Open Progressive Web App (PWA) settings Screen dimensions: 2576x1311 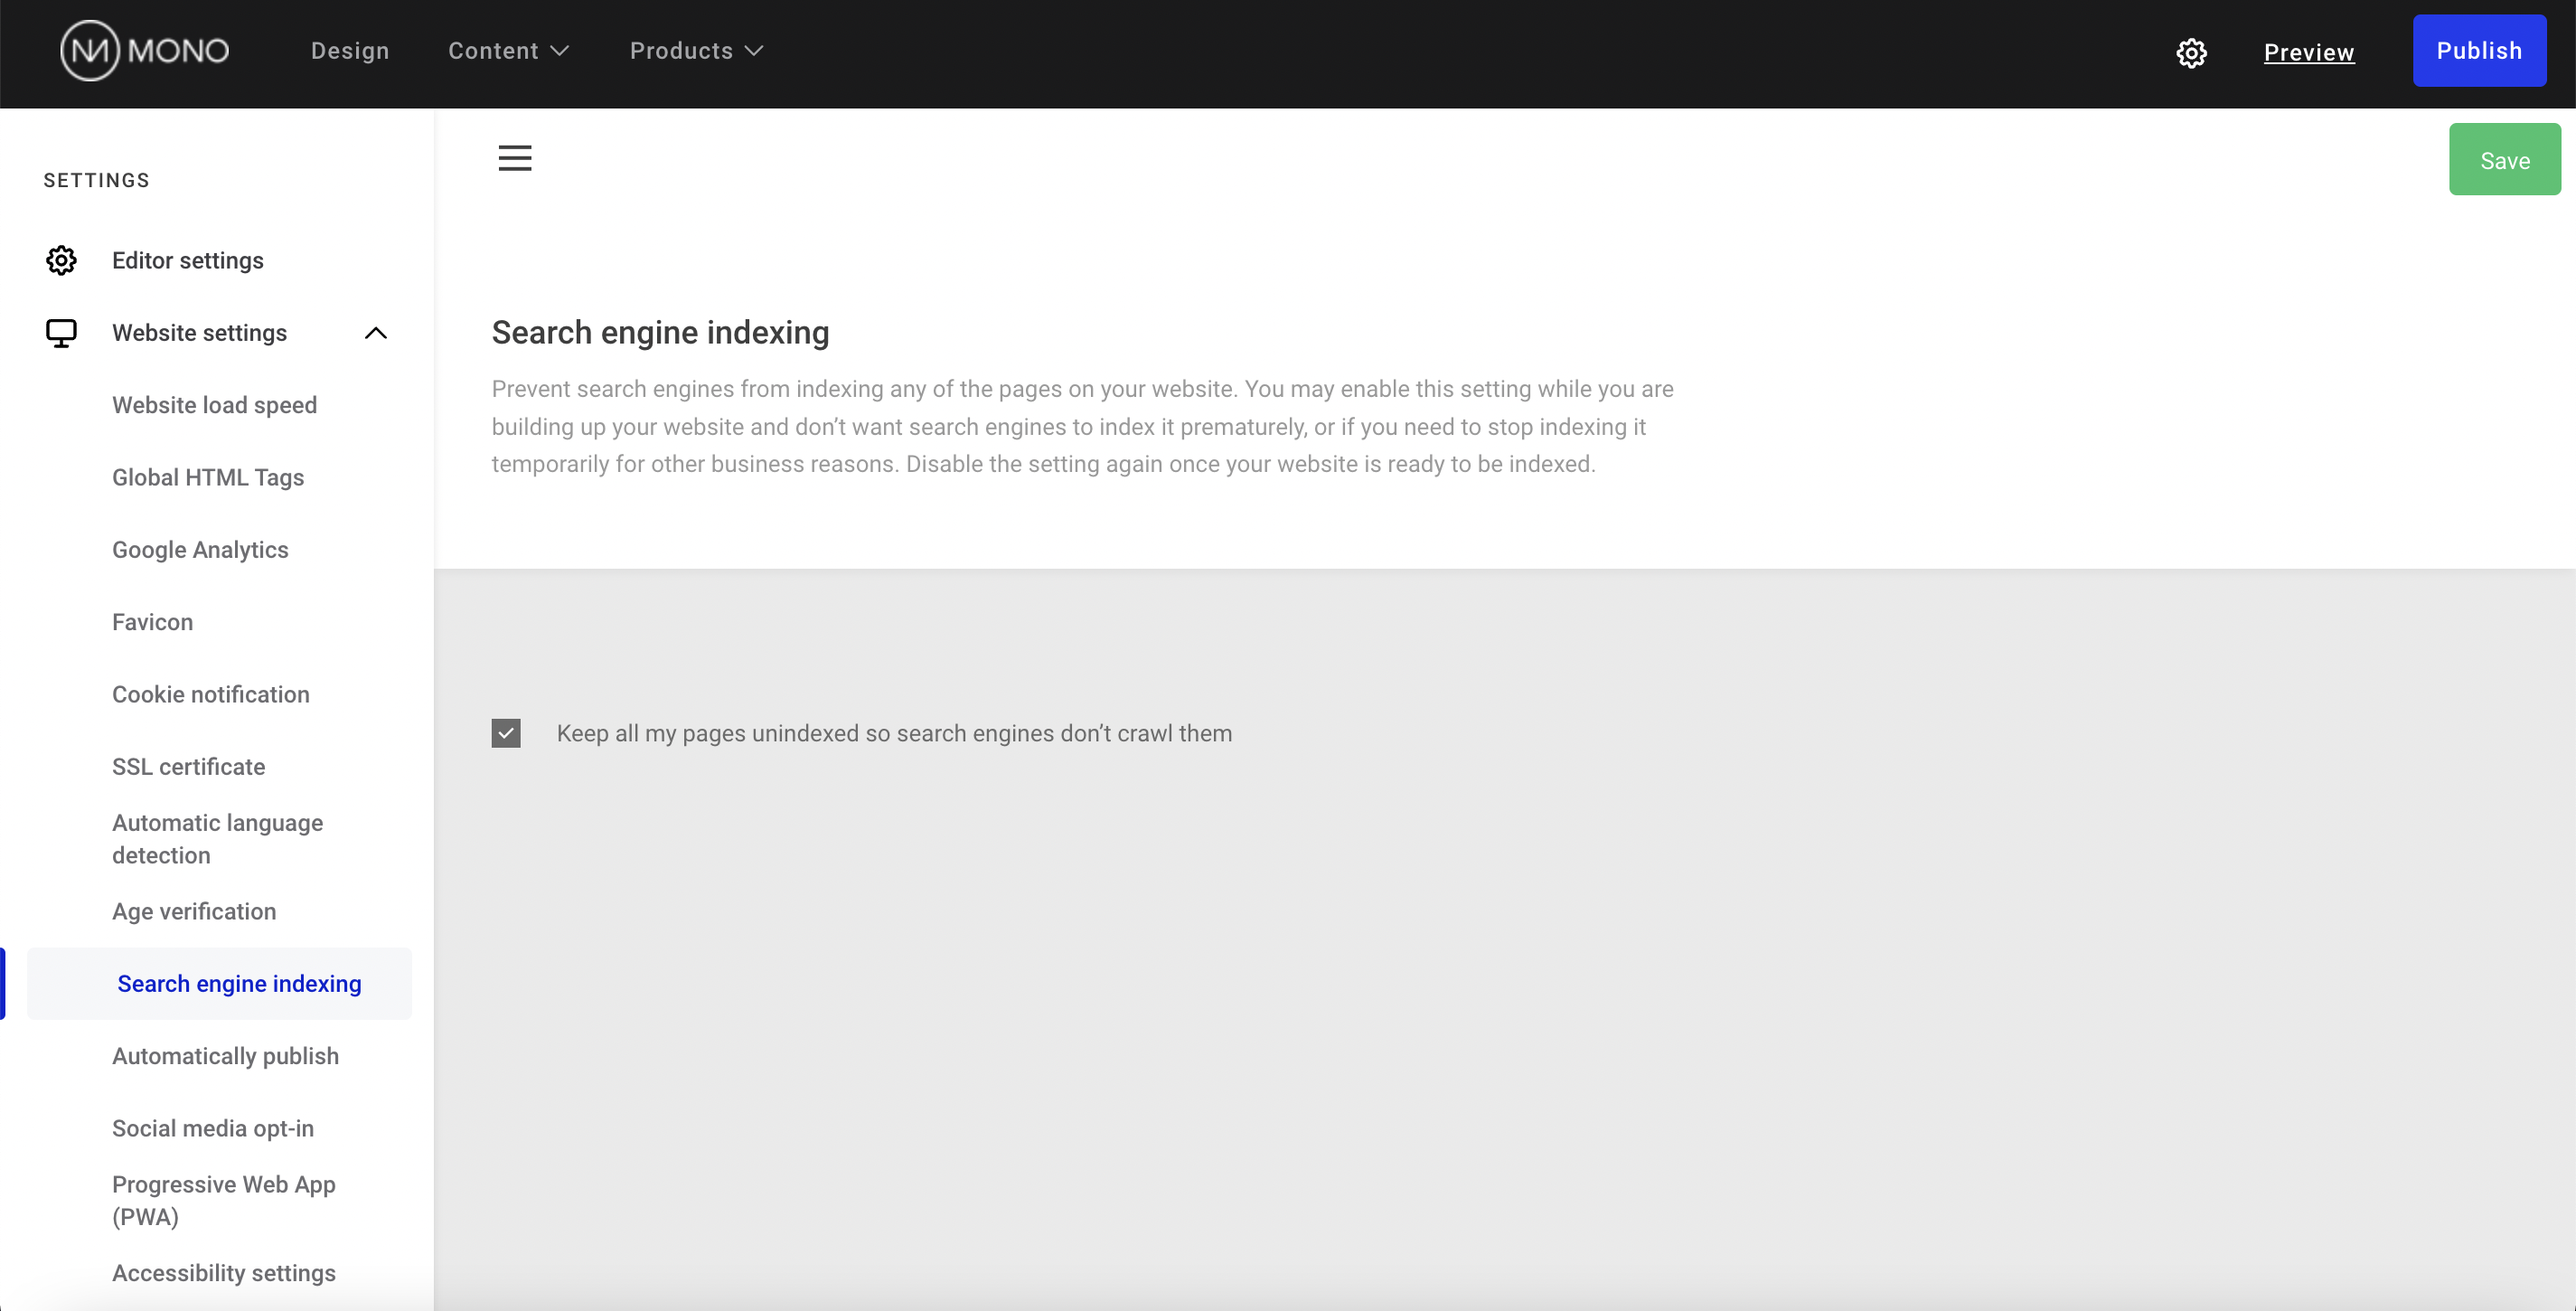pos(224,1200)
